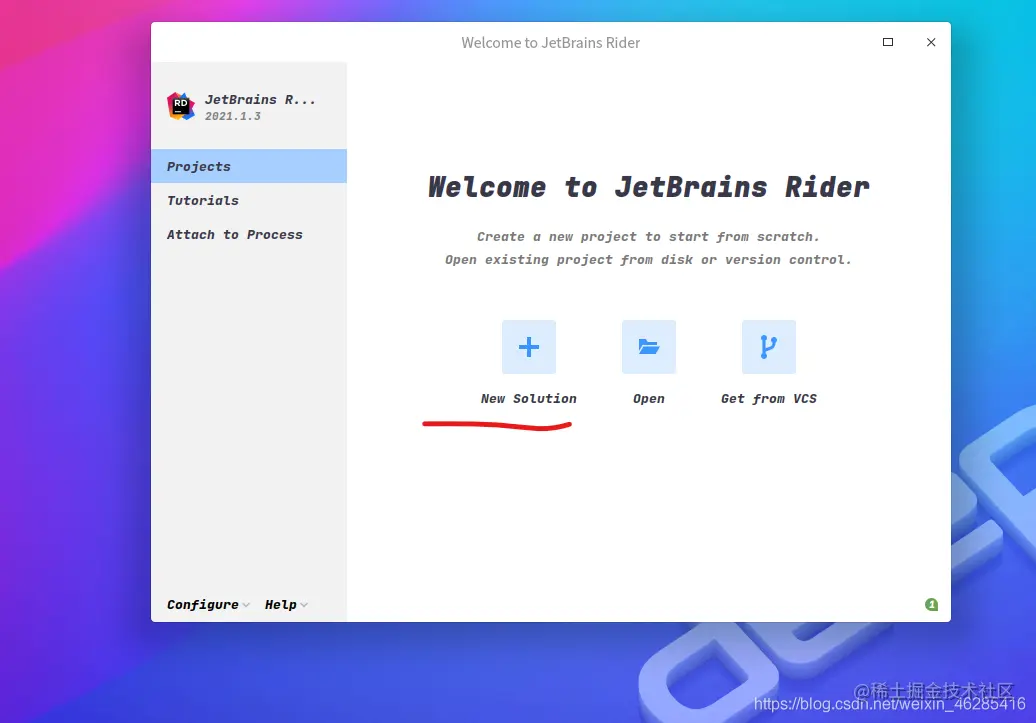Start cloning a repository with the VCS icon
This screenshot has height=723, width=1036.
768,347
